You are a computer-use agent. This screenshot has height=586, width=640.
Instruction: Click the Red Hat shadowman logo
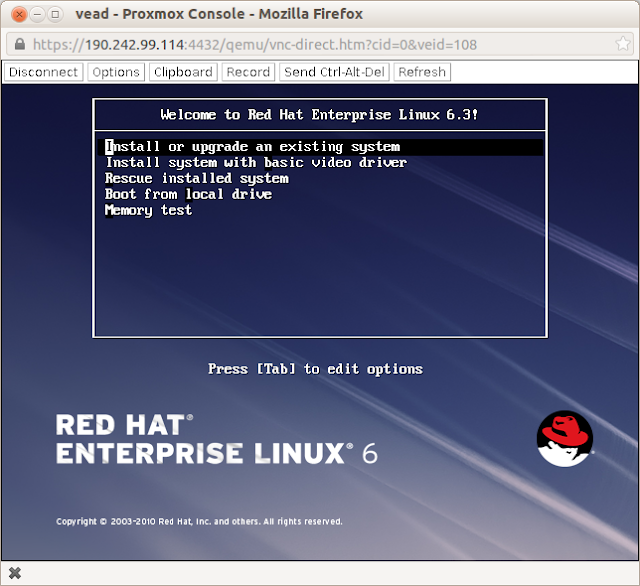click(565, 438)
